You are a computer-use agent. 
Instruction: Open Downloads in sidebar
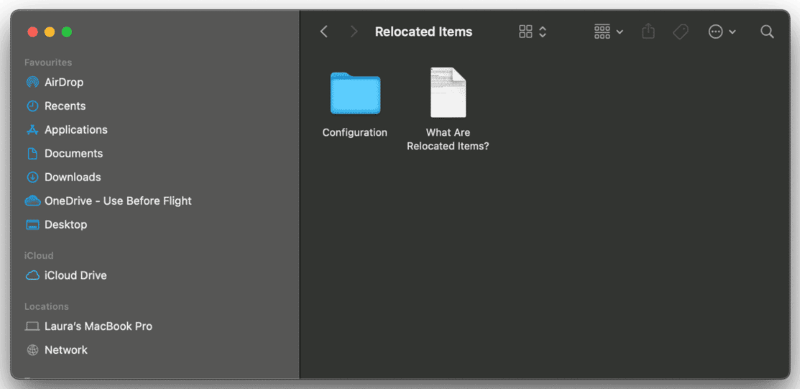(x=72, y=177)
